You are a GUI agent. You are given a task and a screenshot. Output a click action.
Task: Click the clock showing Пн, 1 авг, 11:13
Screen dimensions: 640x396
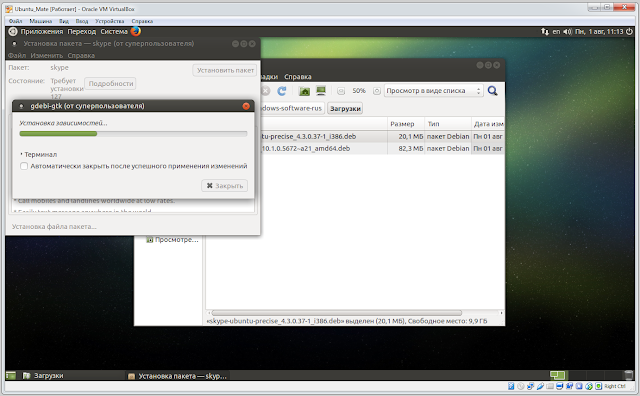point(599,31)
